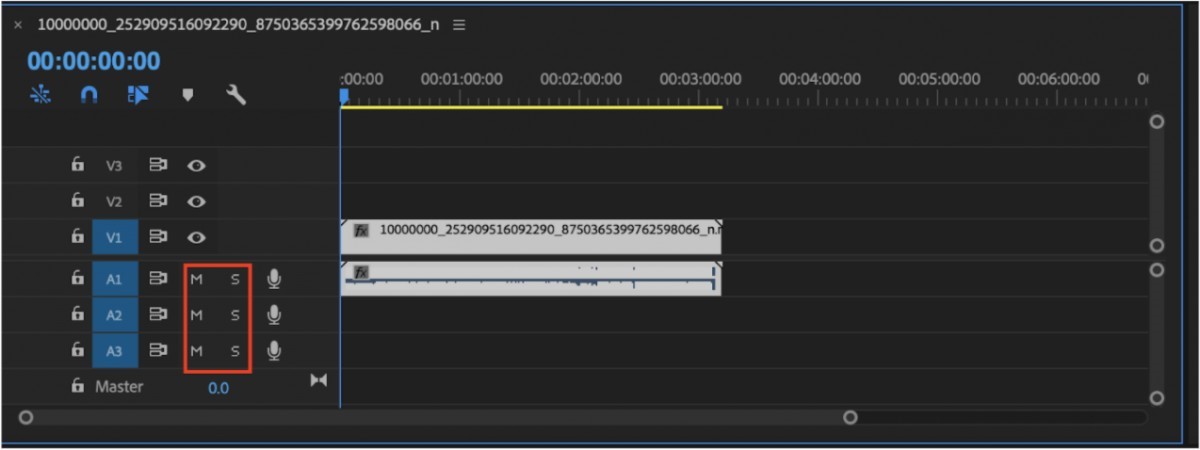The width and height of the screenshot is (1200, 450).
Task: Open the sequence panel menu icon
Action: [459, 25]
